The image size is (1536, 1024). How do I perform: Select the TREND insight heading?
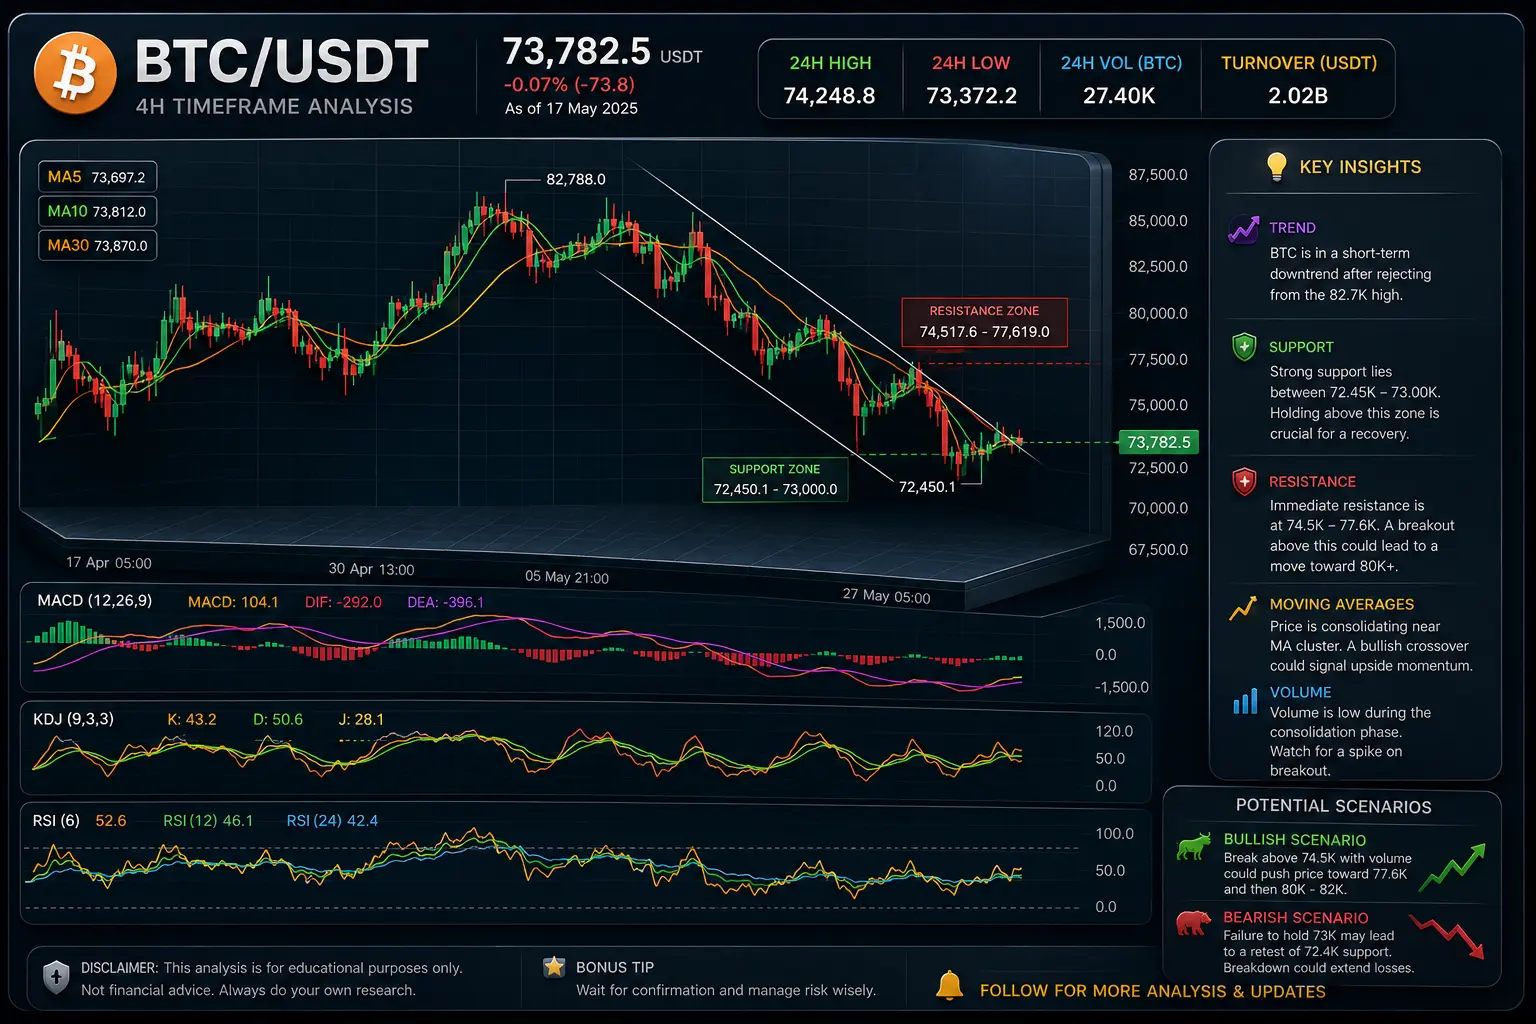point(1292,228)
